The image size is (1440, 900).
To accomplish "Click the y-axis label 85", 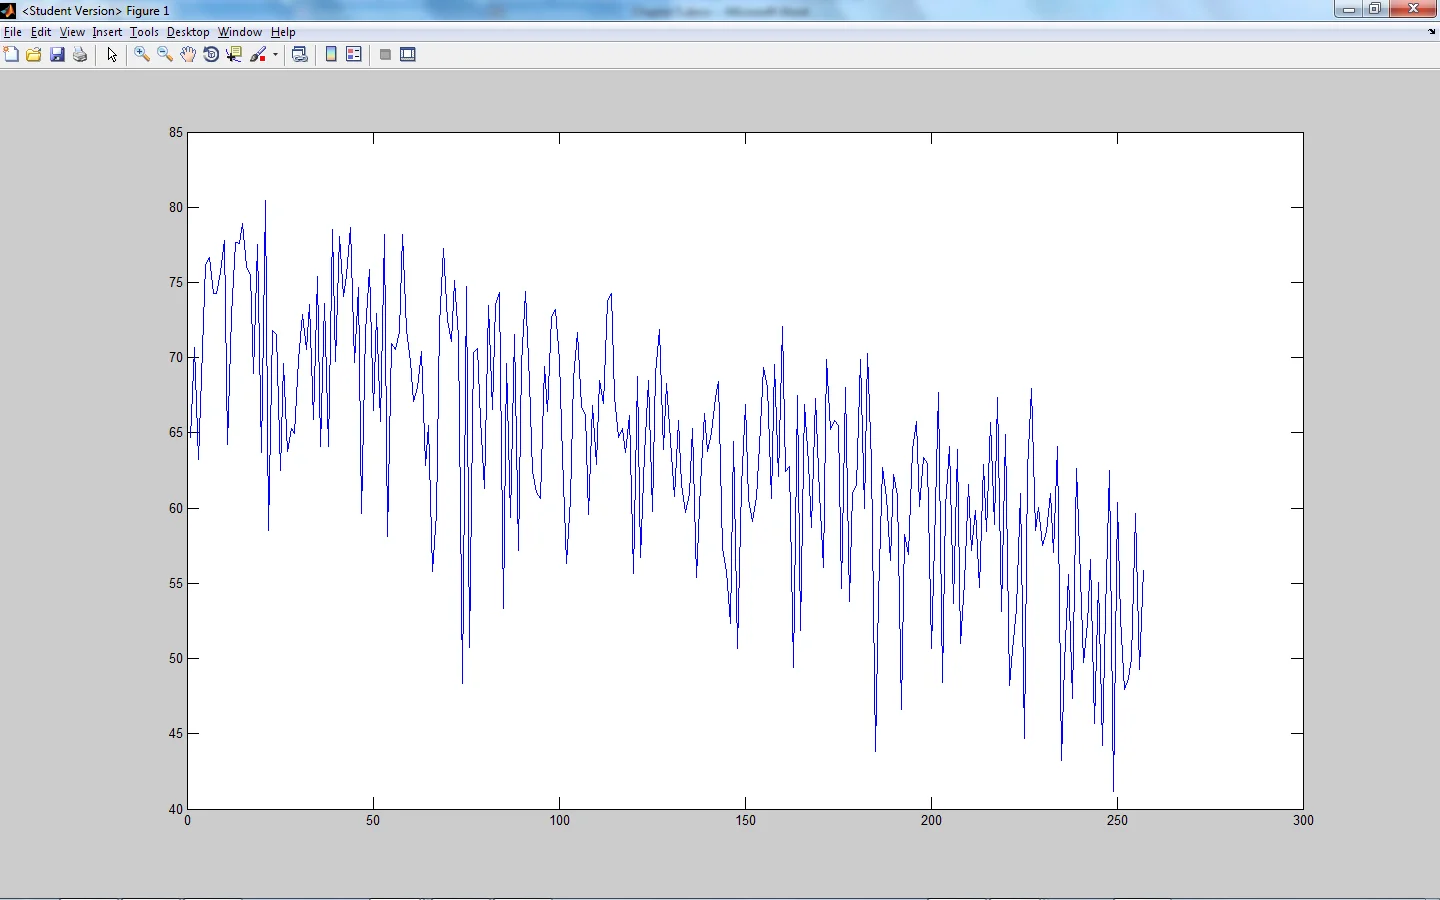I will (x=176, y=133).
